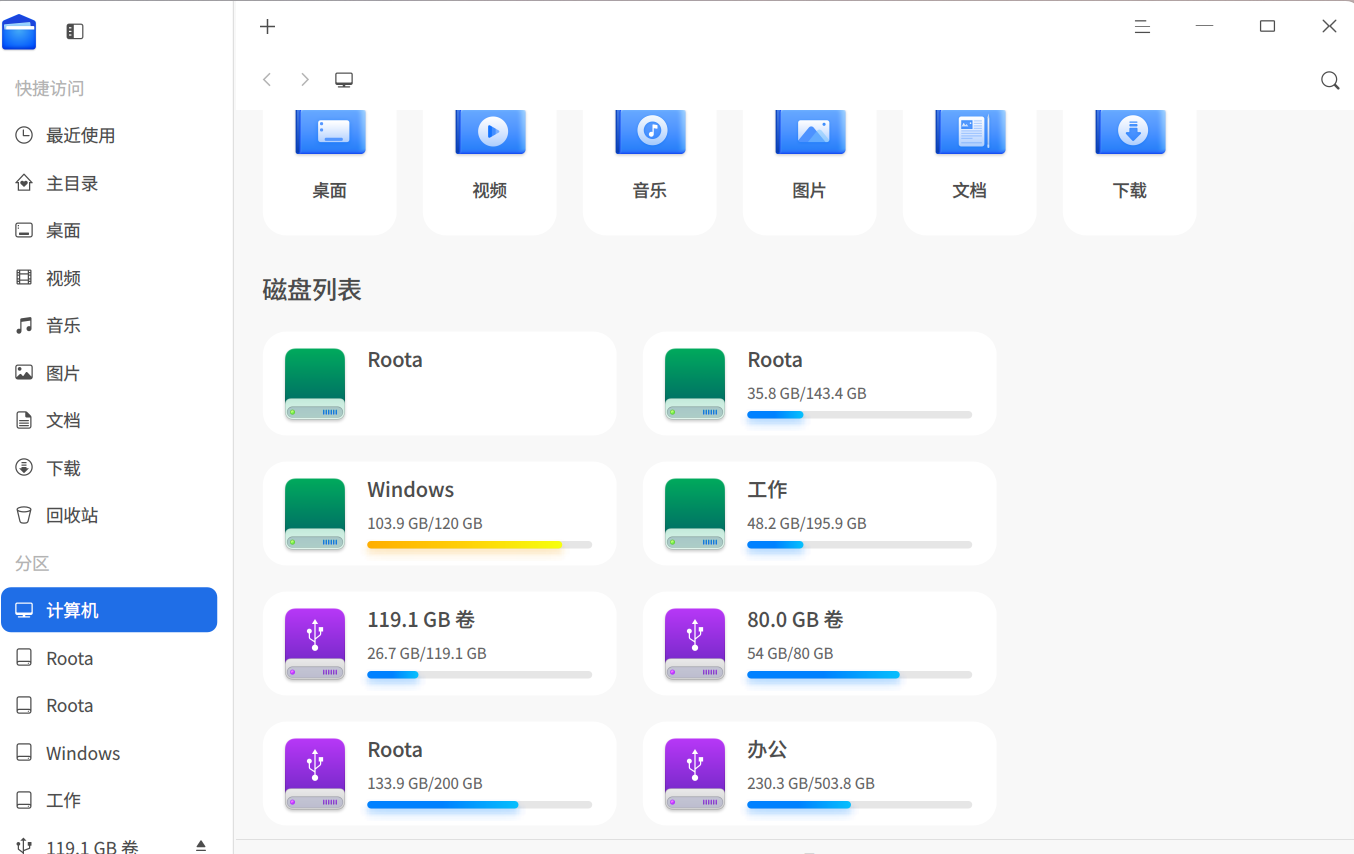Go forward with right arrow

point(305,79)
